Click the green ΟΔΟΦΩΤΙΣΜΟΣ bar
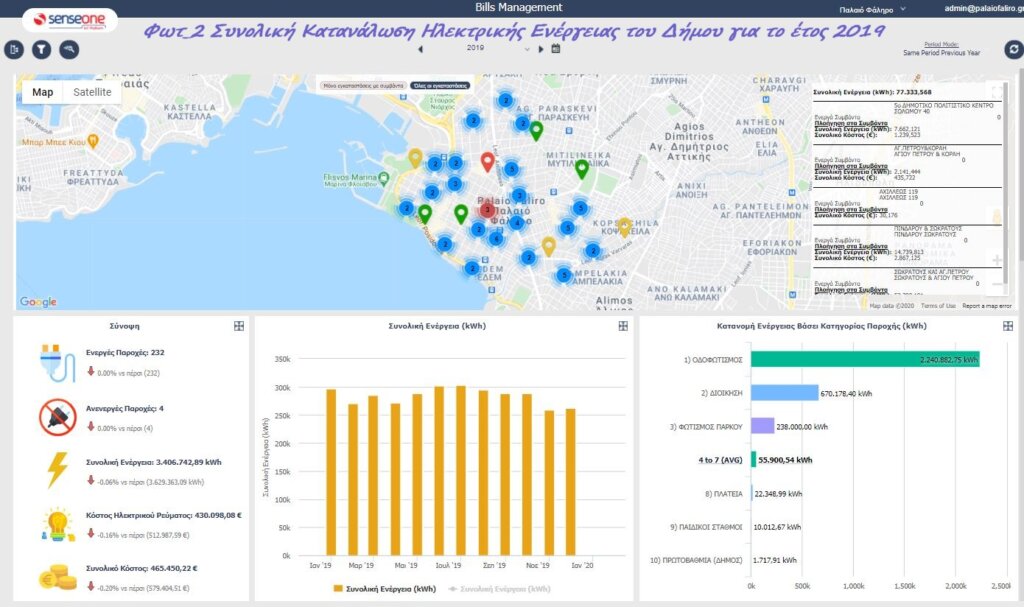 tap(865, 359)
